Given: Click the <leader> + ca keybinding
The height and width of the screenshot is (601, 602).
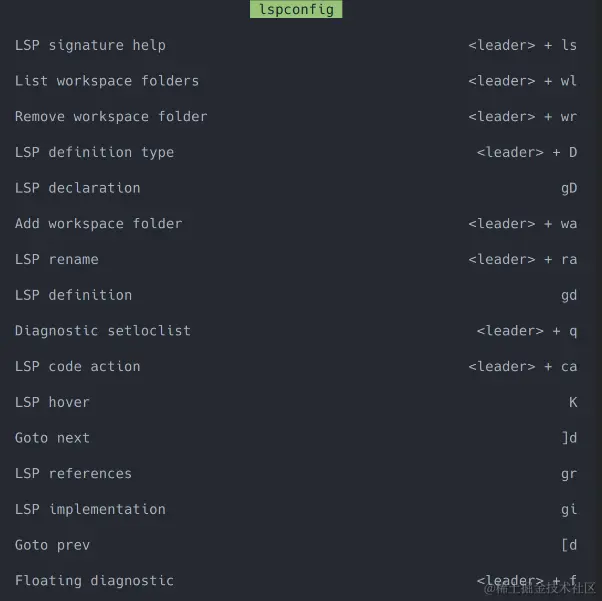Looking at the screenshot, I should (x=523, y=366).
